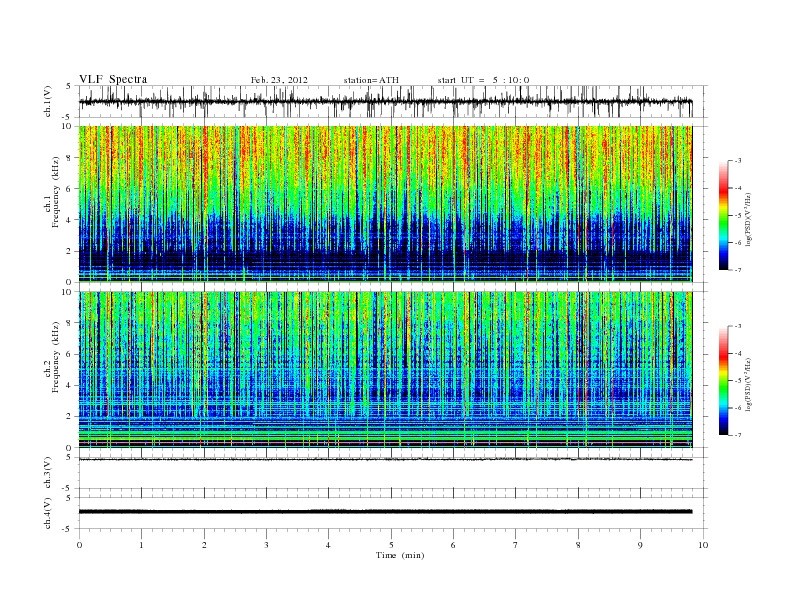The height and width of the screenshot is (612, 792).
Task: Click the "3" minute tick label
Action: (x=266, y=545)
